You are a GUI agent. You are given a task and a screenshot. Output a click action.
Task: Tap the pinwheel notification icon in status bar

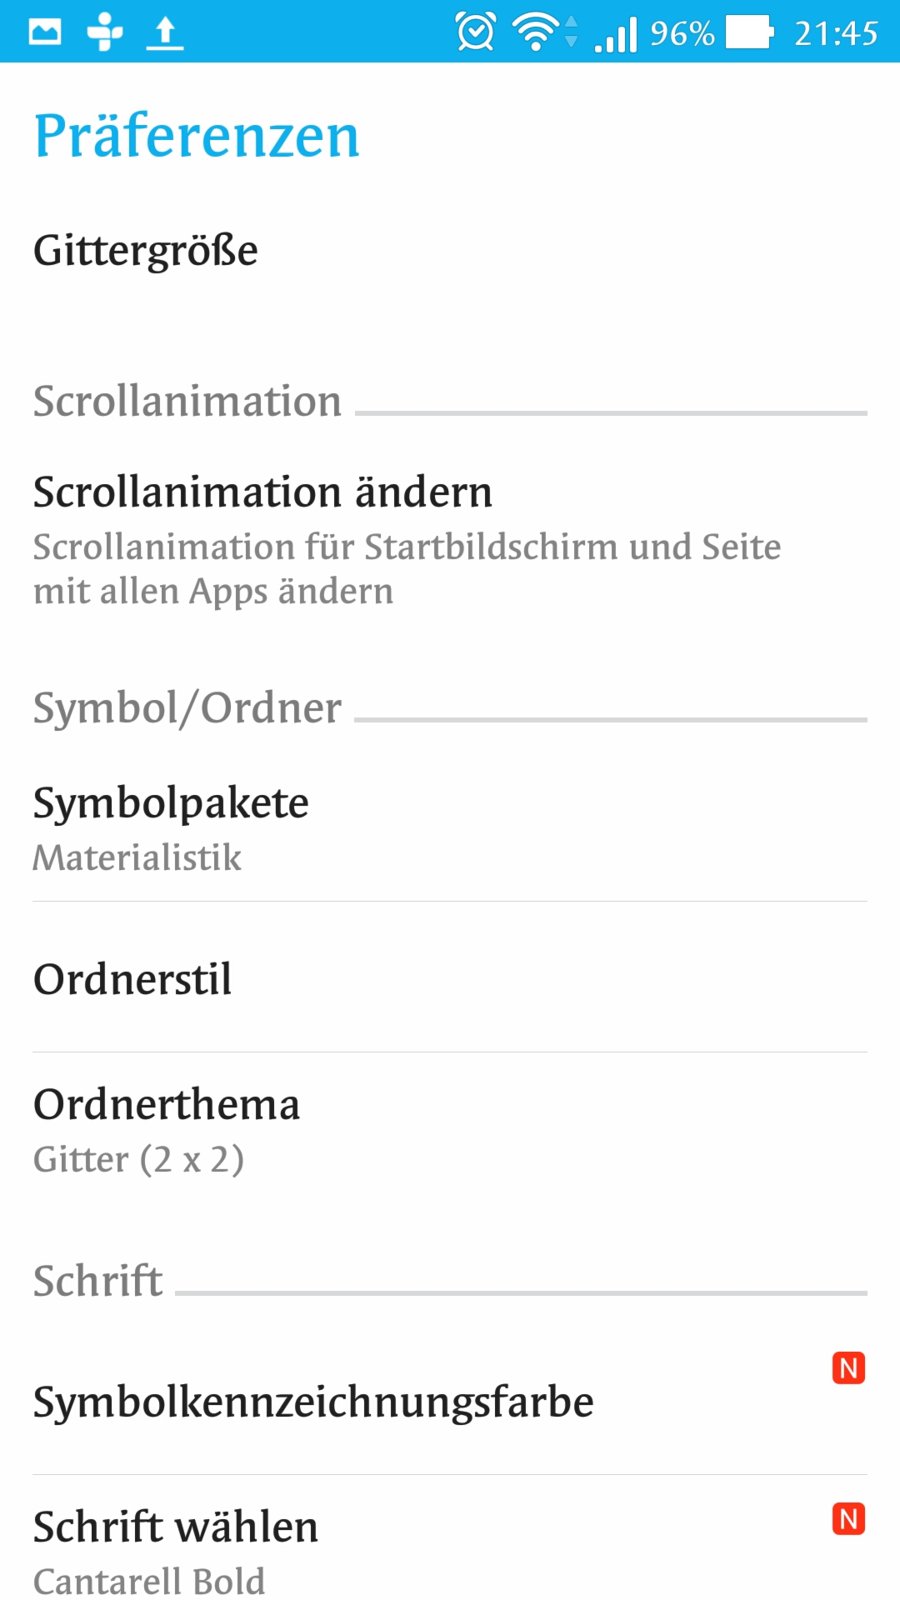105,33
